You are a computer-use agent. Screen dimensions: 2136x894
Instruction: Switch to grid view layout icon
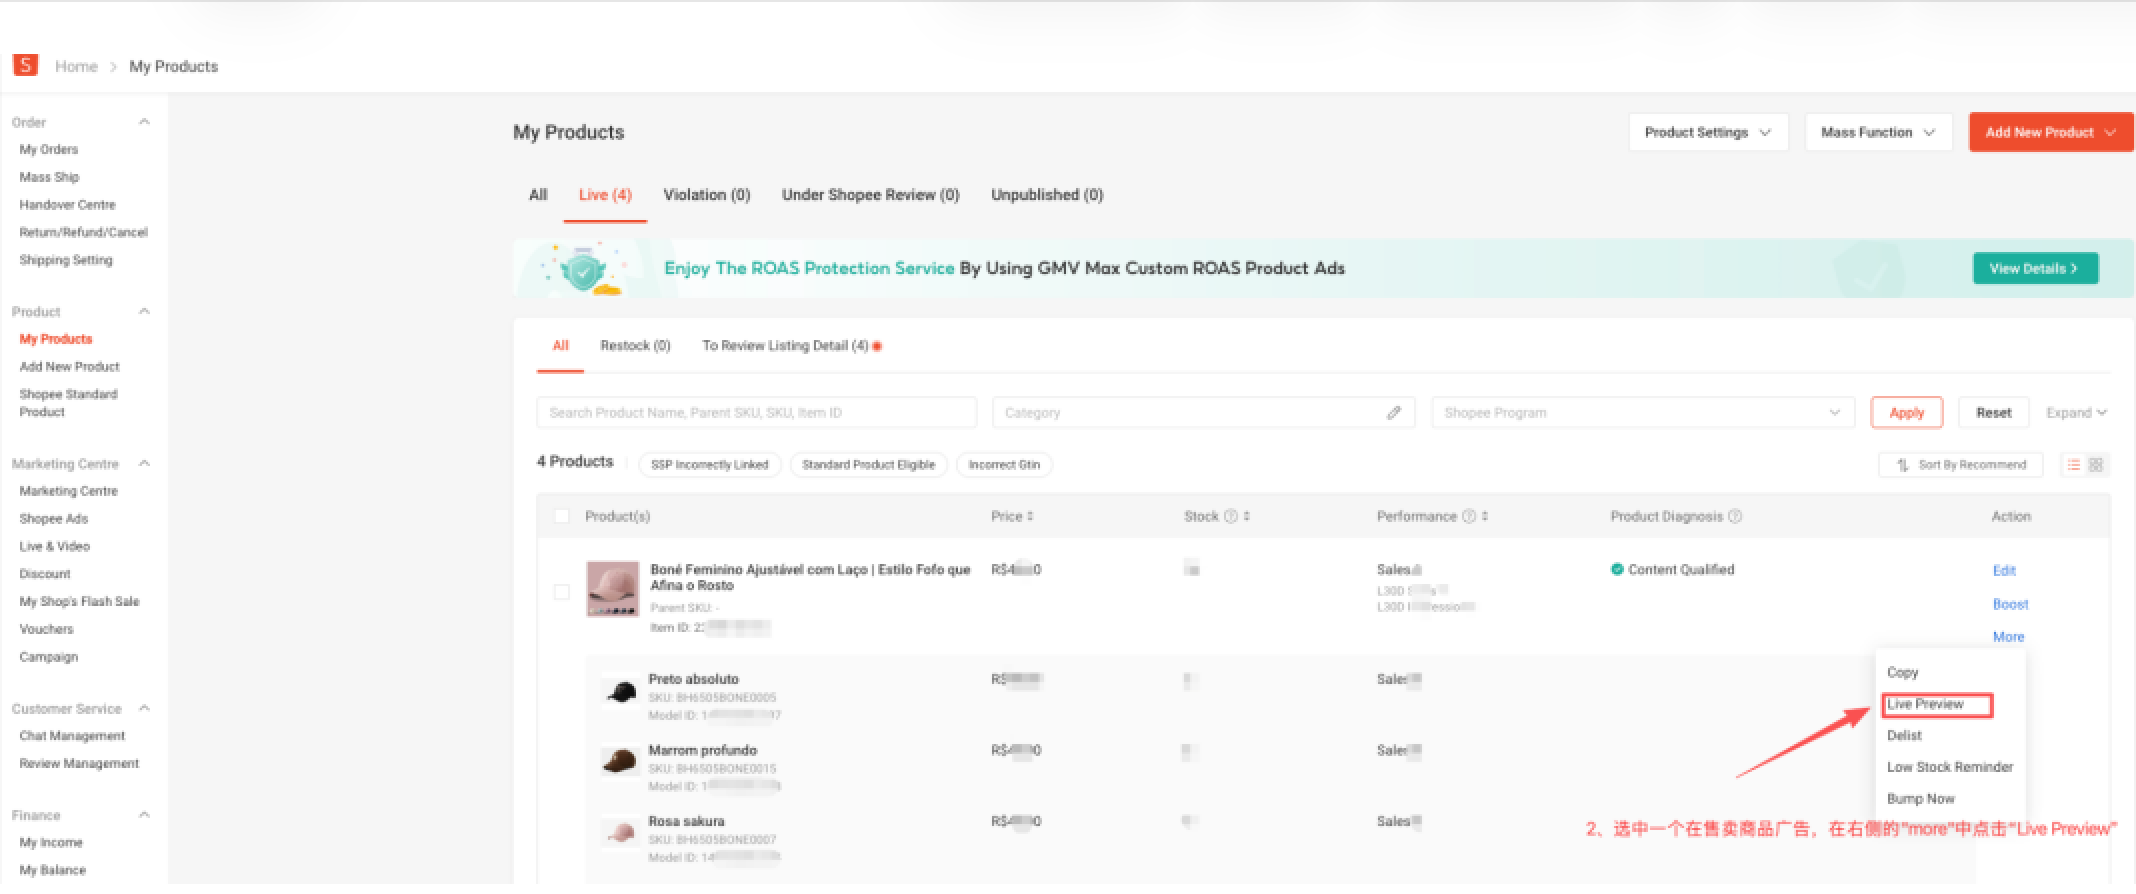pos(2096,464)
